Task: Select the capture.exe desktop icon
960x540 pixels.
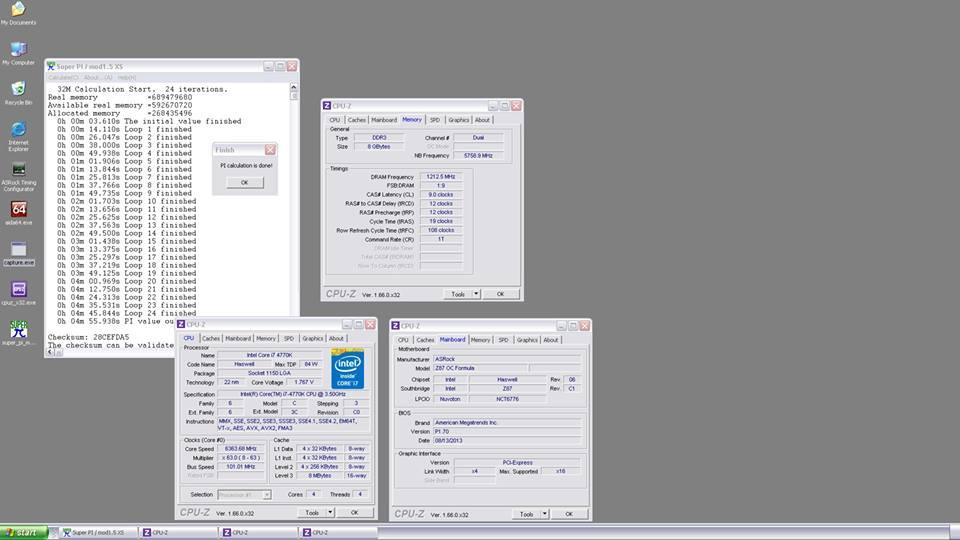Action: (18, 253)
